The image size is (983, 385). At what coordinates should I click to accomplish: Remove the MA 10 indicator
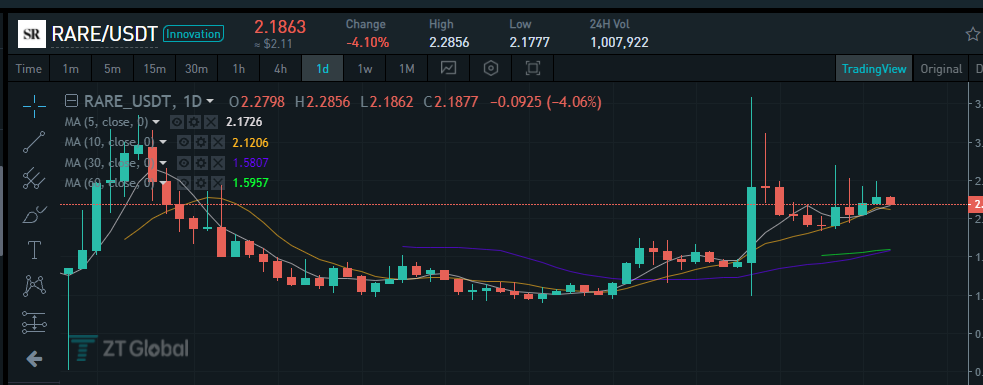[x=218, y=143]
